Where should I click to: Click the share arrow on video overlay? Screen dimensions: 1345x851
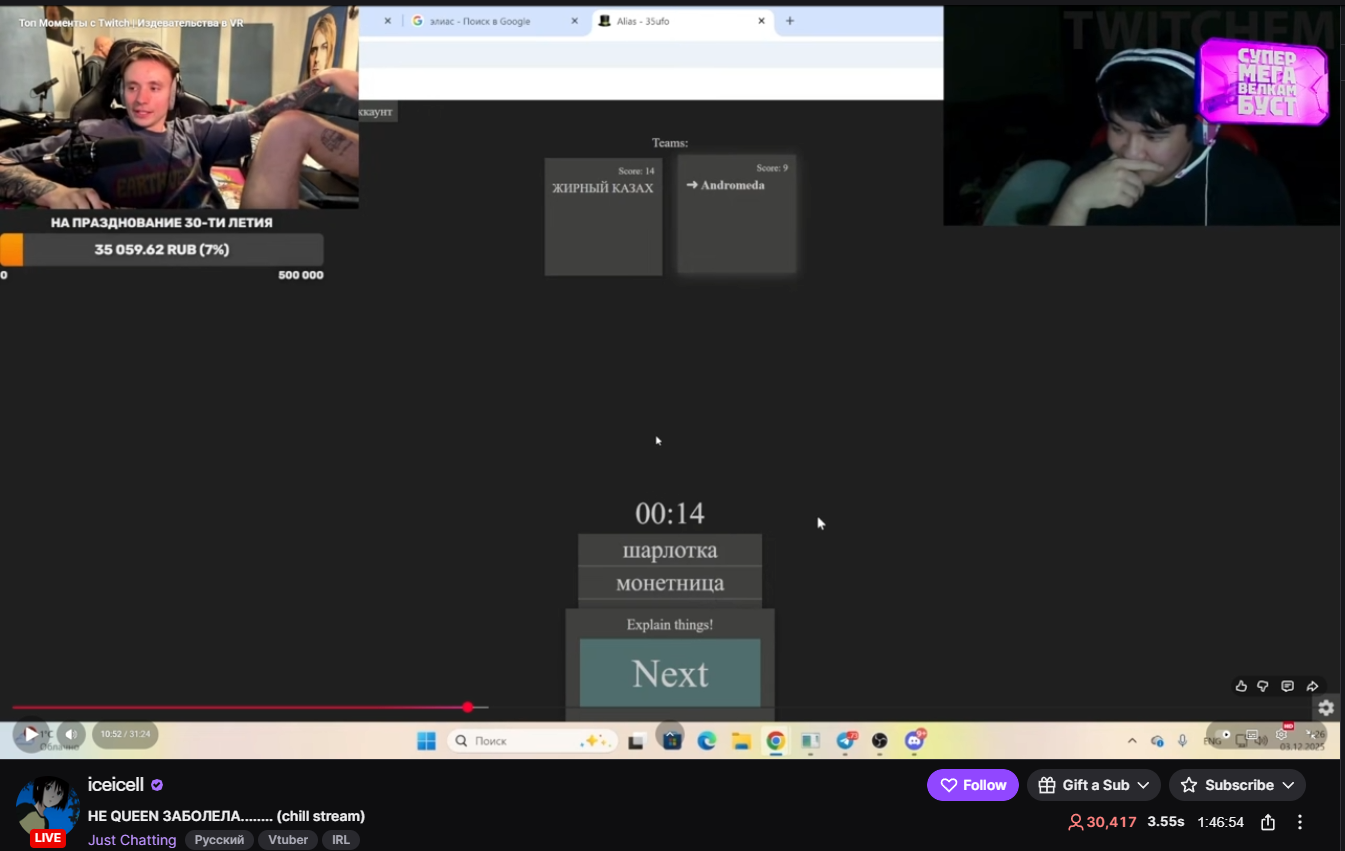coord(1313,686)
